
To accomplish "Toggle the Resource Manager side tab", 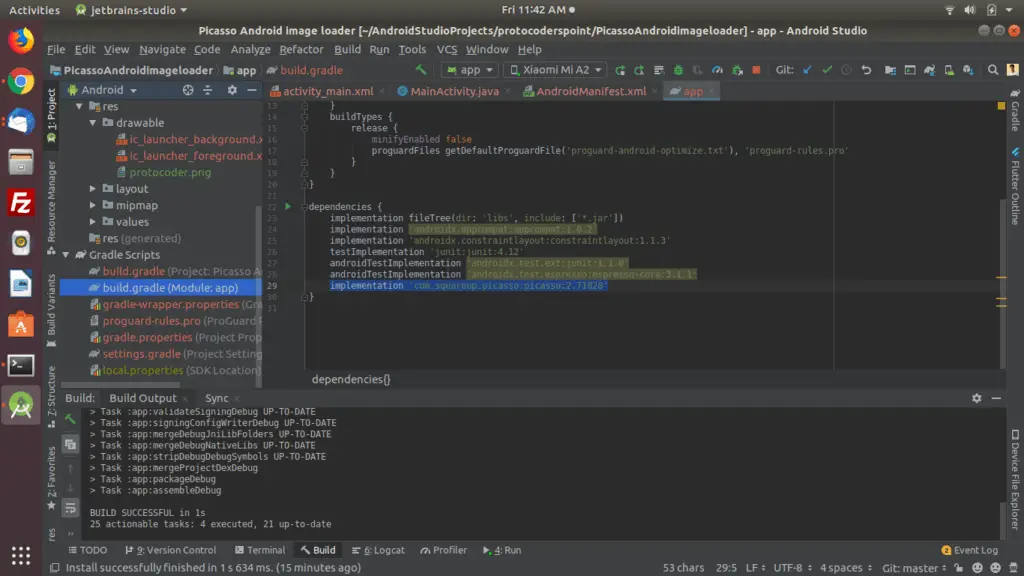I will coord(52,208).
